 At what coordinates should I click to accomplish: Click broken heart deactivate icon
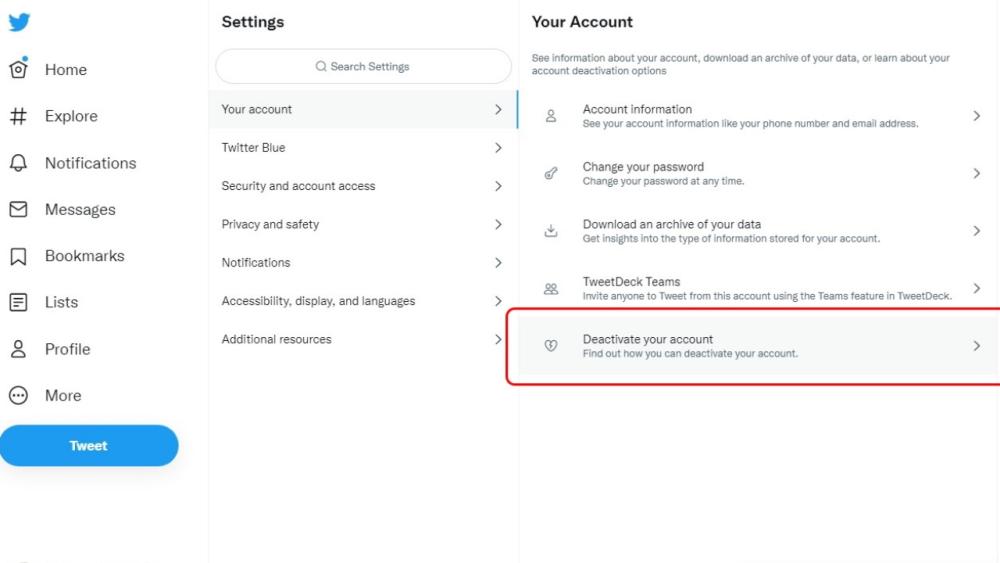550,346
